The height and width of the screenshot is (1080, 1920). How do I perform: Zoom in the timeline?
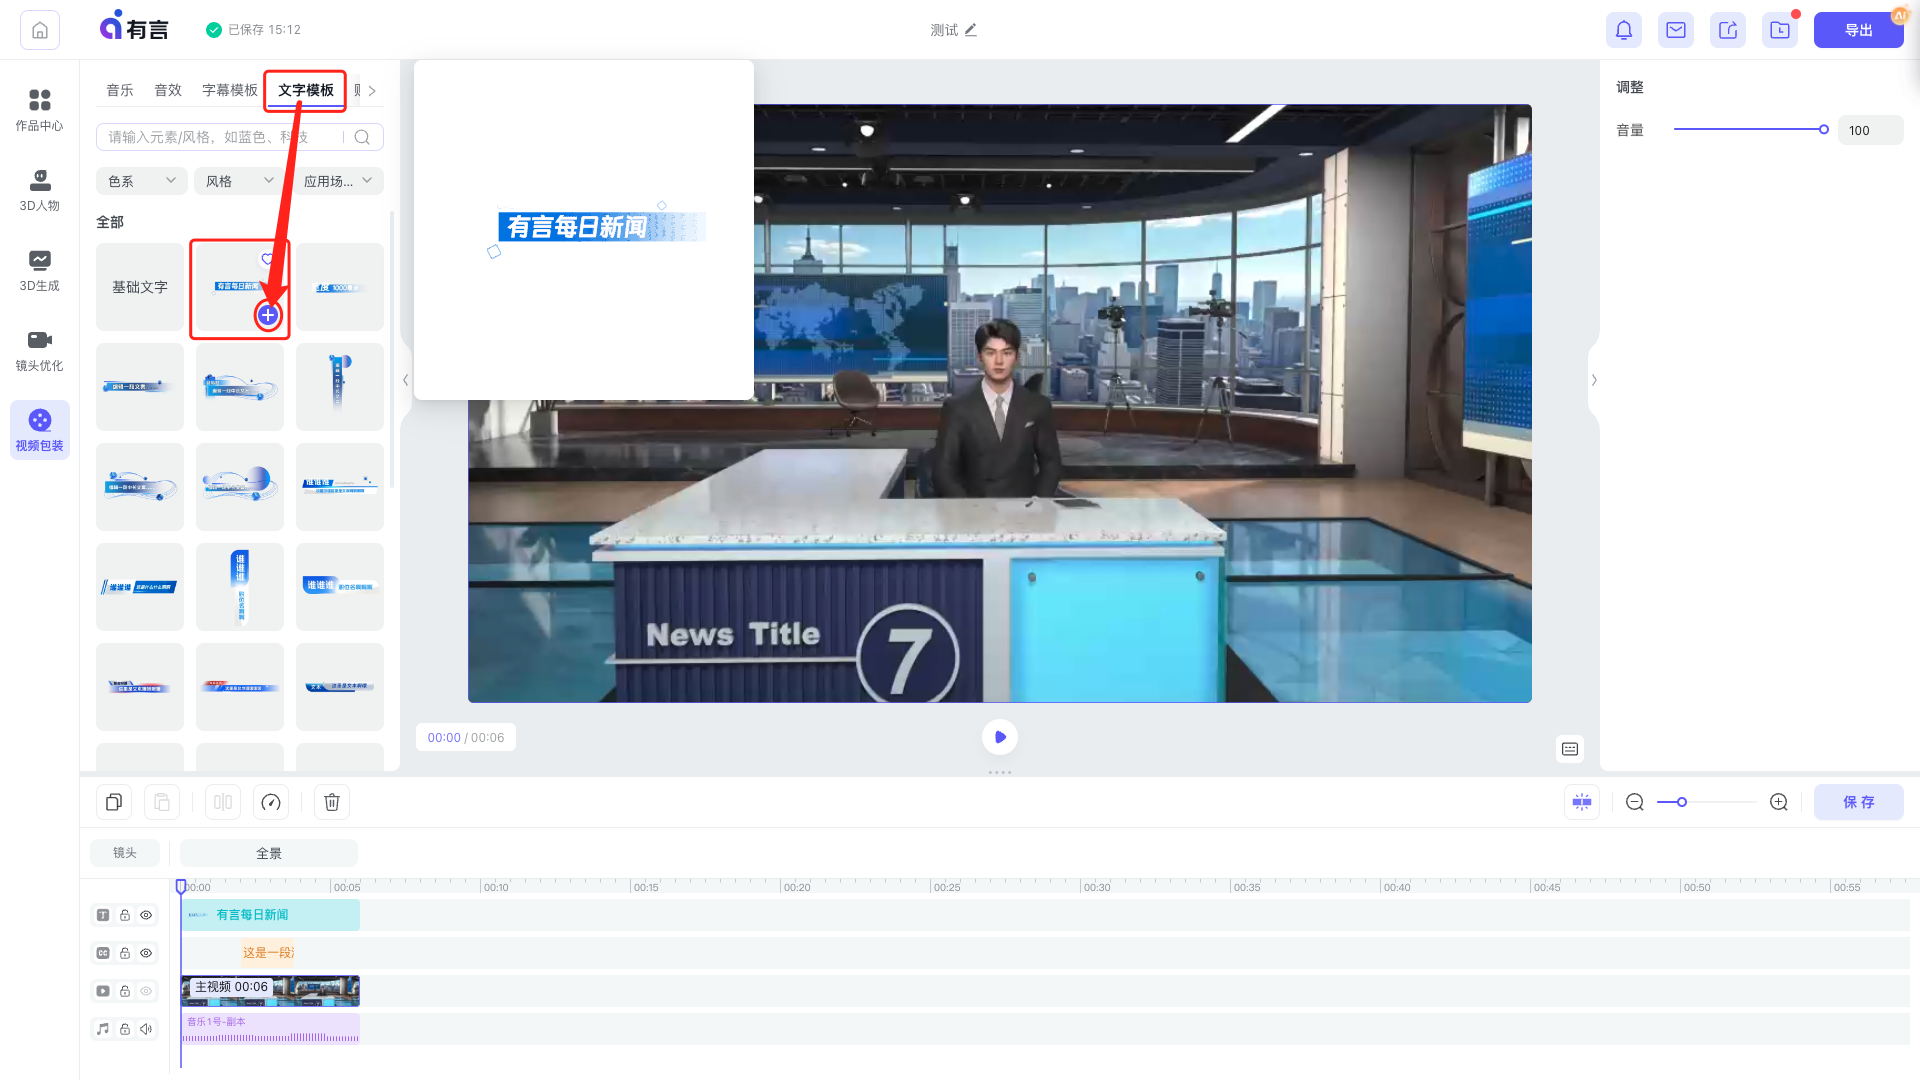[x=1779, y=802]
